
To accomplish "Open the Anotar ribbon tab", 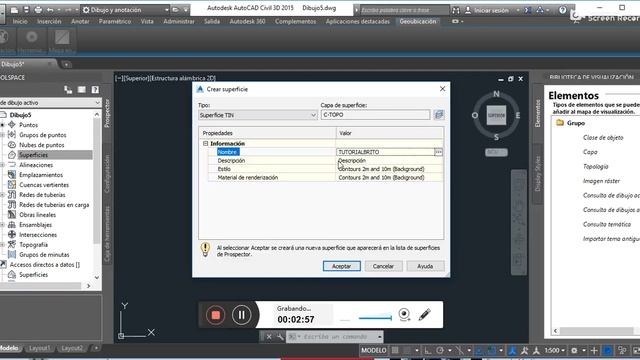I will [80, 21].
